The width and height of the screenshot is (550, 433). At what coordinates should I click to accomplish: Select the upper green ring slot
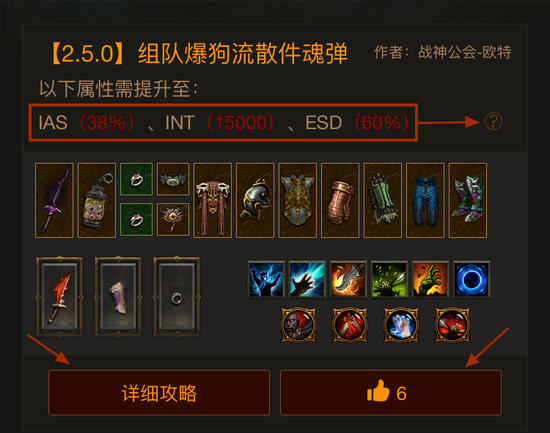point(136,179)
